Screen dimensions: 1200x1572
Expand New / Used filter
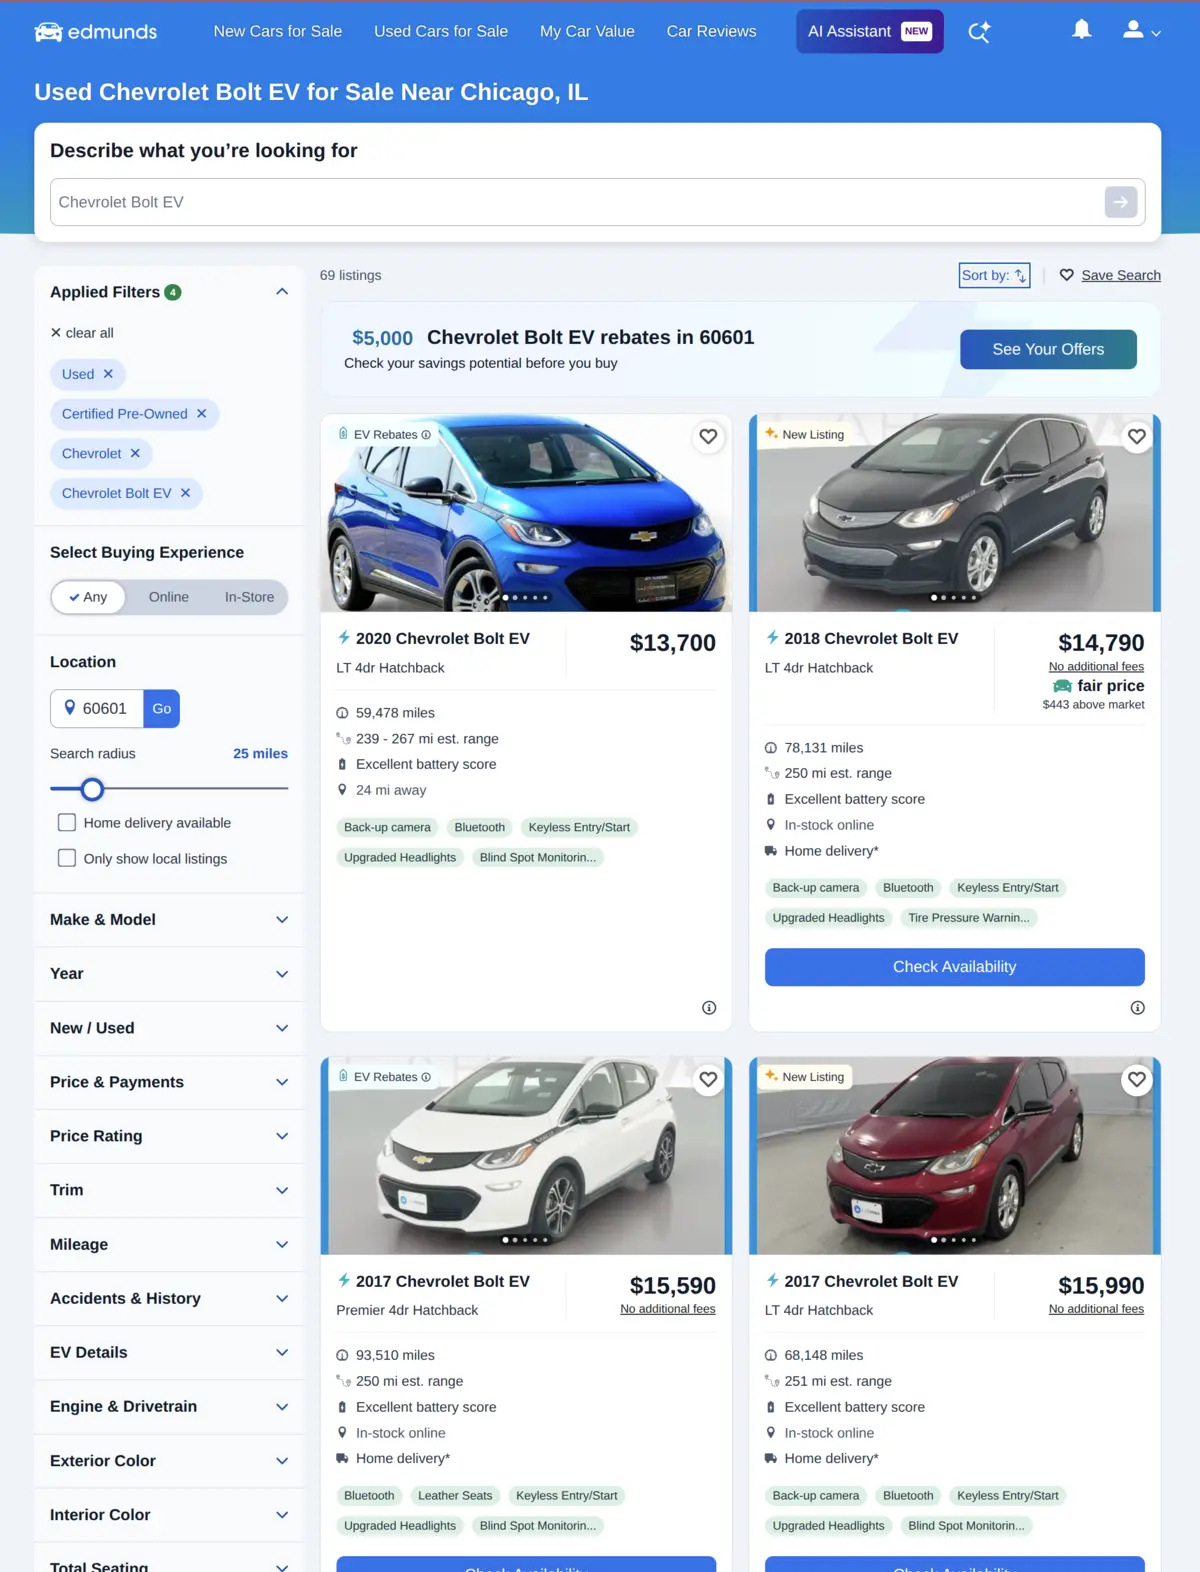[x=169, y=1028]
